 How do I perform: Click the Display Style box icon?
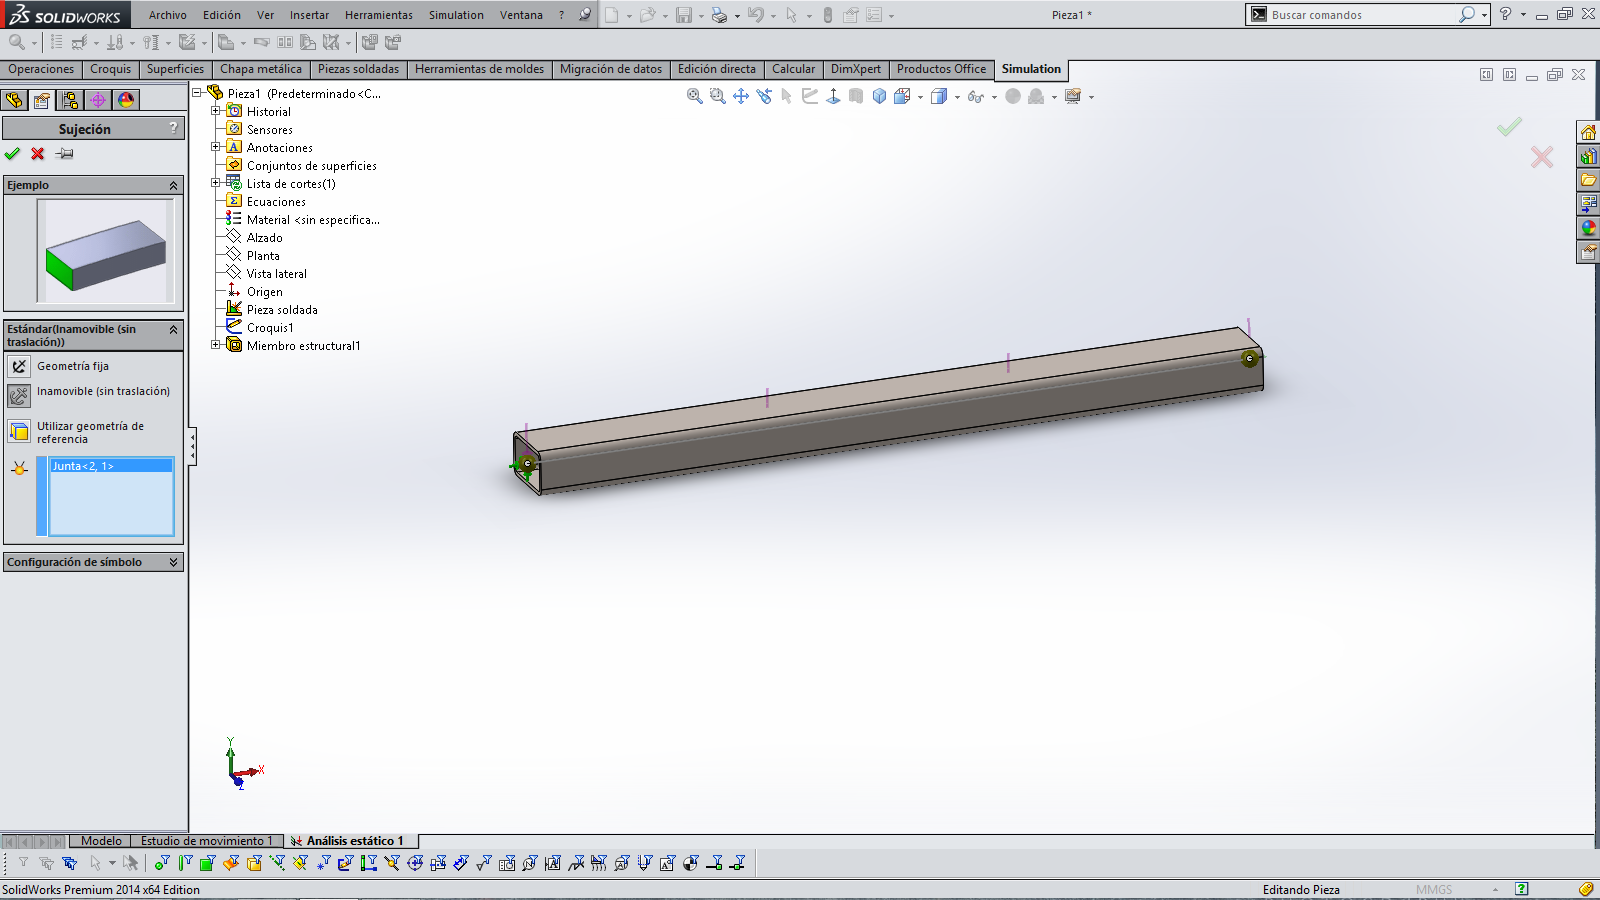pos(939,96)
